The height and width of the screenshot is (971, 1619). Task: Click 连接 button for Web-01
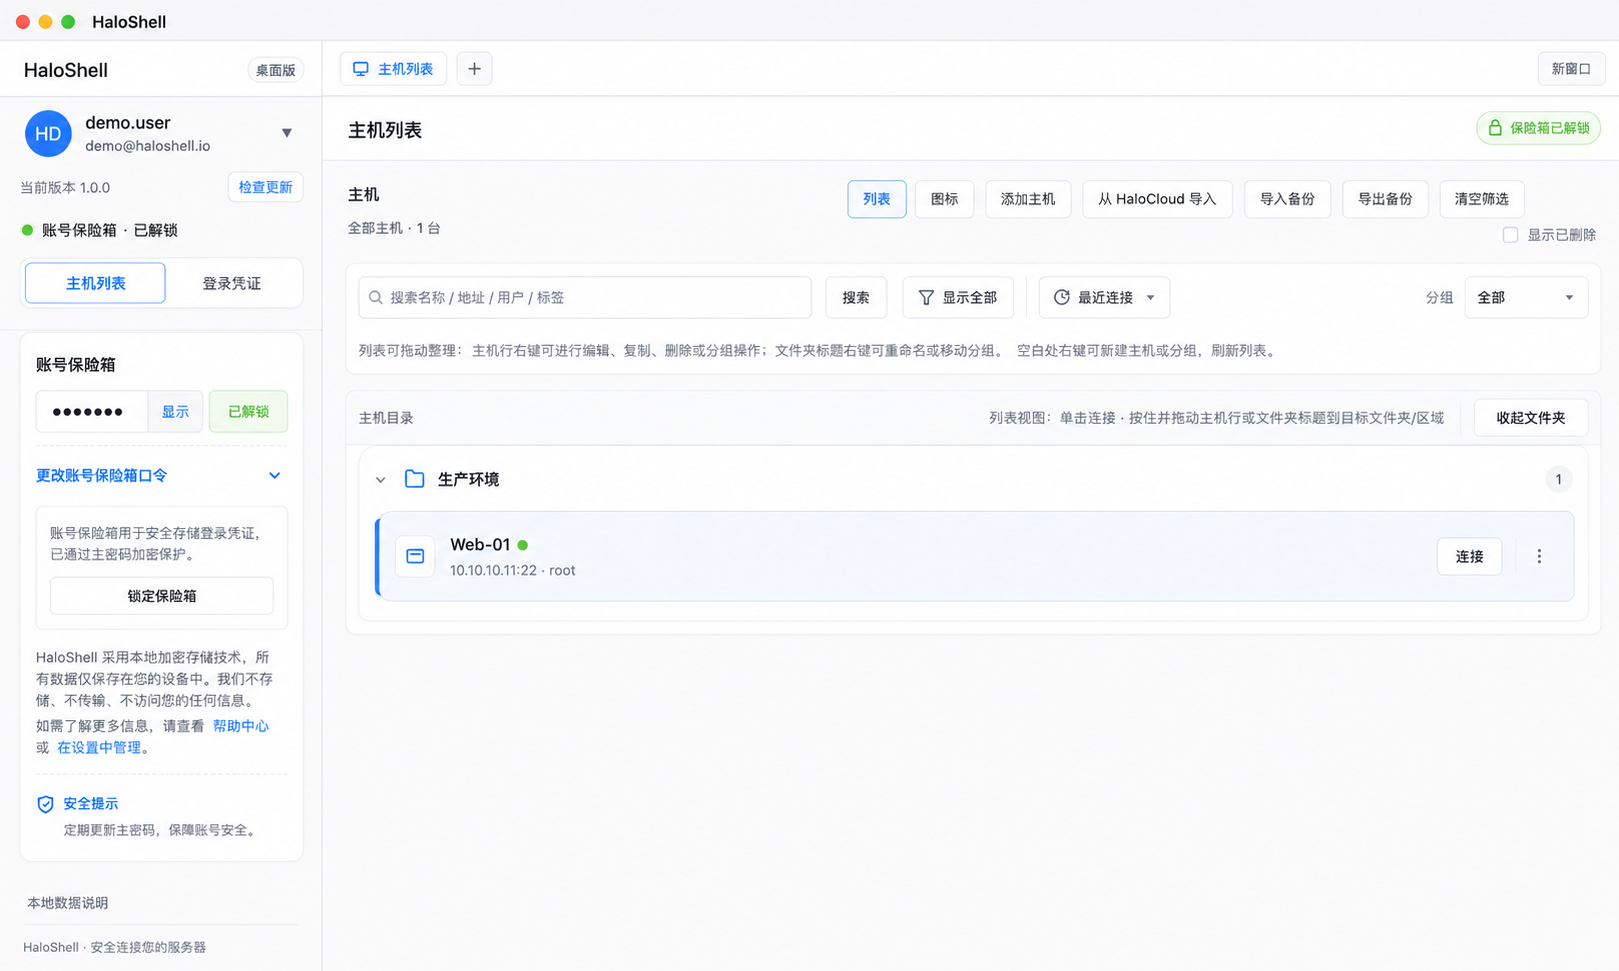tap(1469, 556)
